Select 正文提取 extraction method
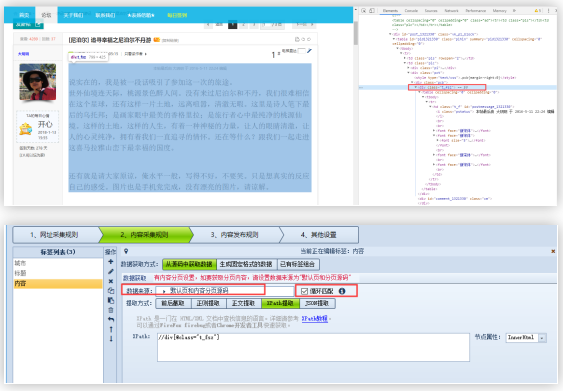Image resolution: width=563 pixels, height=391 pixels. pos(244,303)
